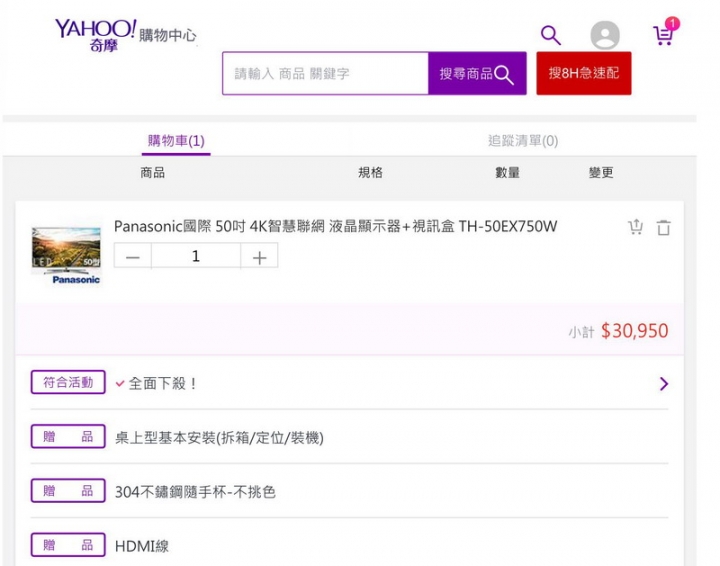Image resolution: width=720 pixels, height=566 pixels.
Task: Select 304不鏽鋼隨手杯-不挑色 gift text
Action: pyautogui.click(x=195, y=492)
